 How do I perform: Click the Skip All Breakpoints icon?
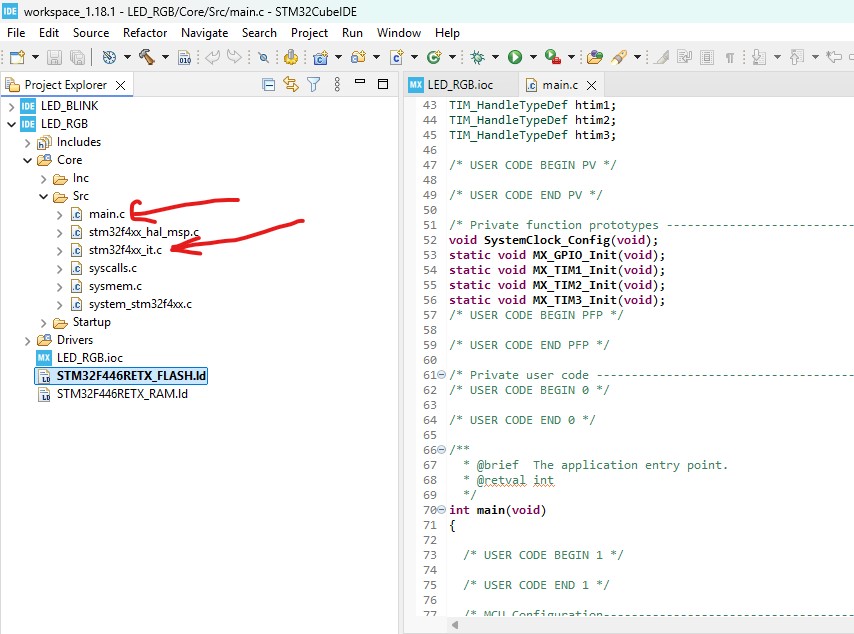[x=264, y=57]
